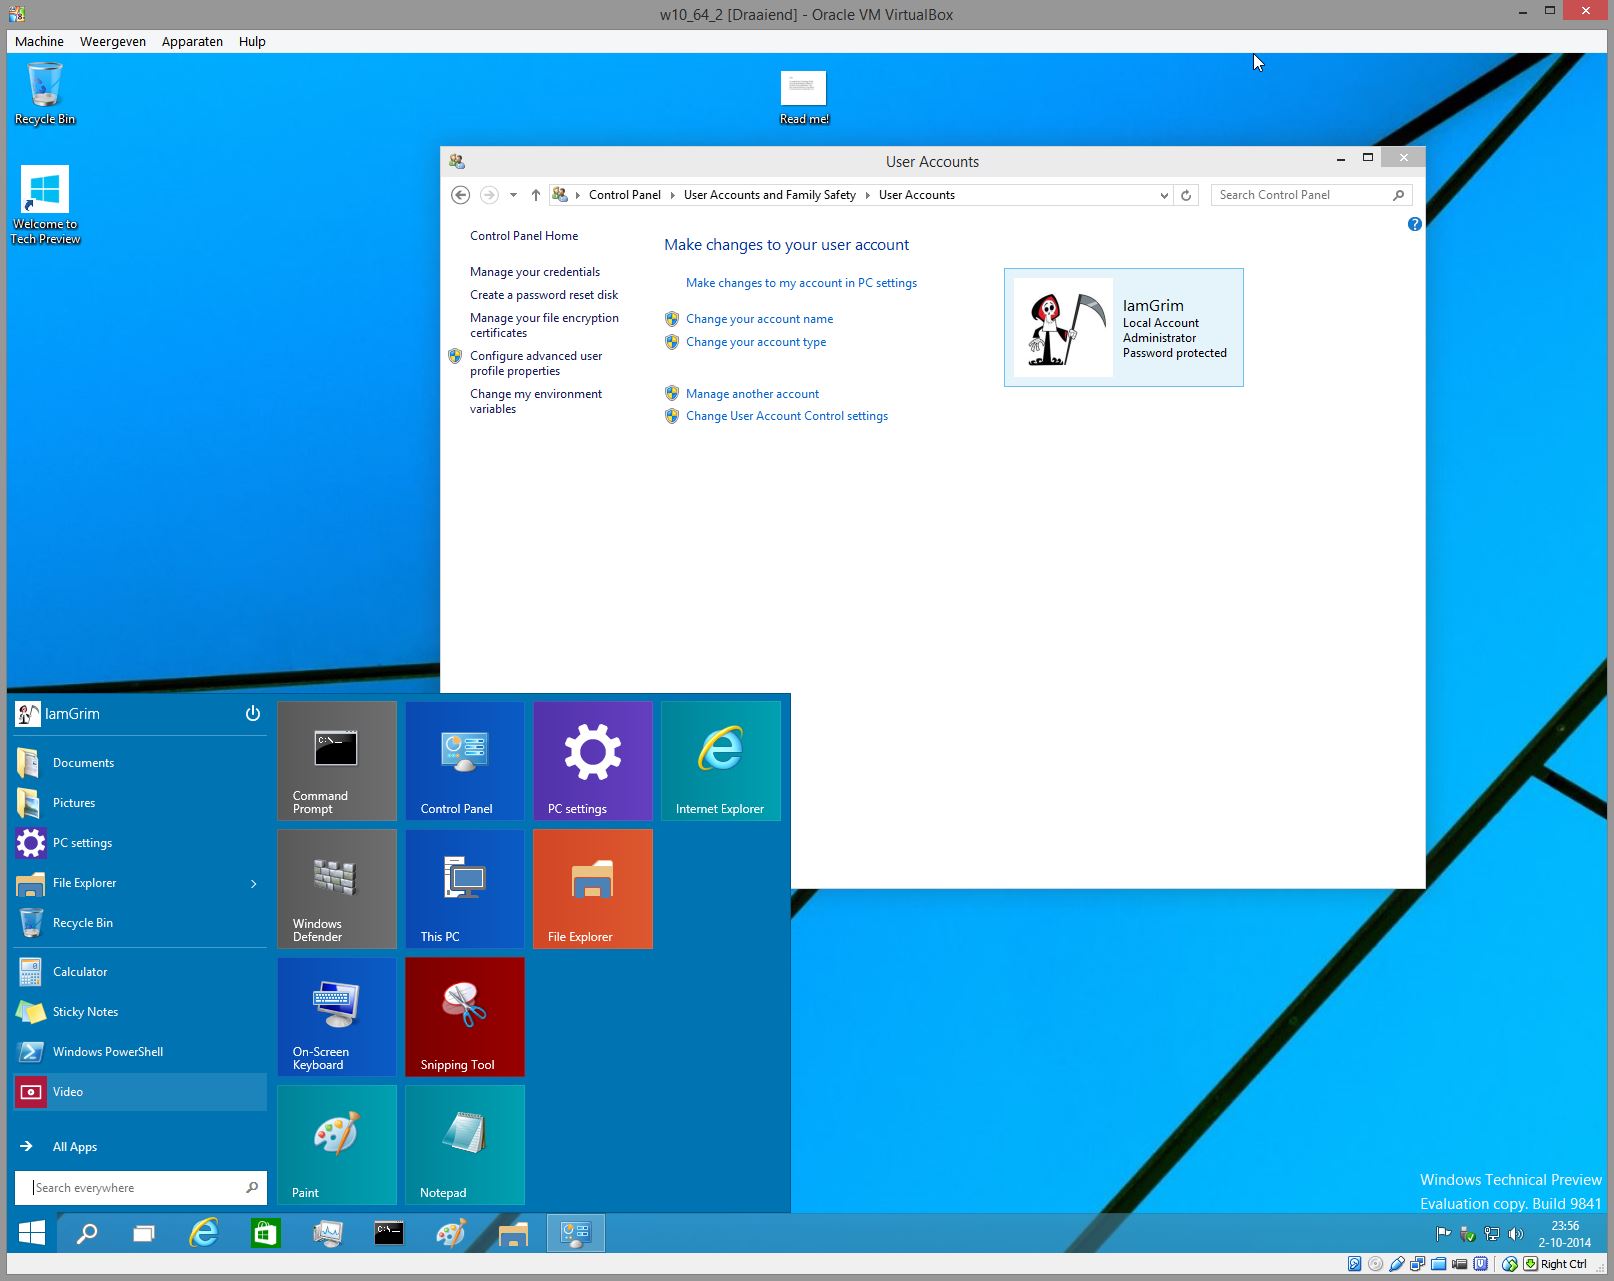Viewport: 1614px width, 1281px height.
Task: Open the Weergeven menu
Action: [x=113, y=41]
